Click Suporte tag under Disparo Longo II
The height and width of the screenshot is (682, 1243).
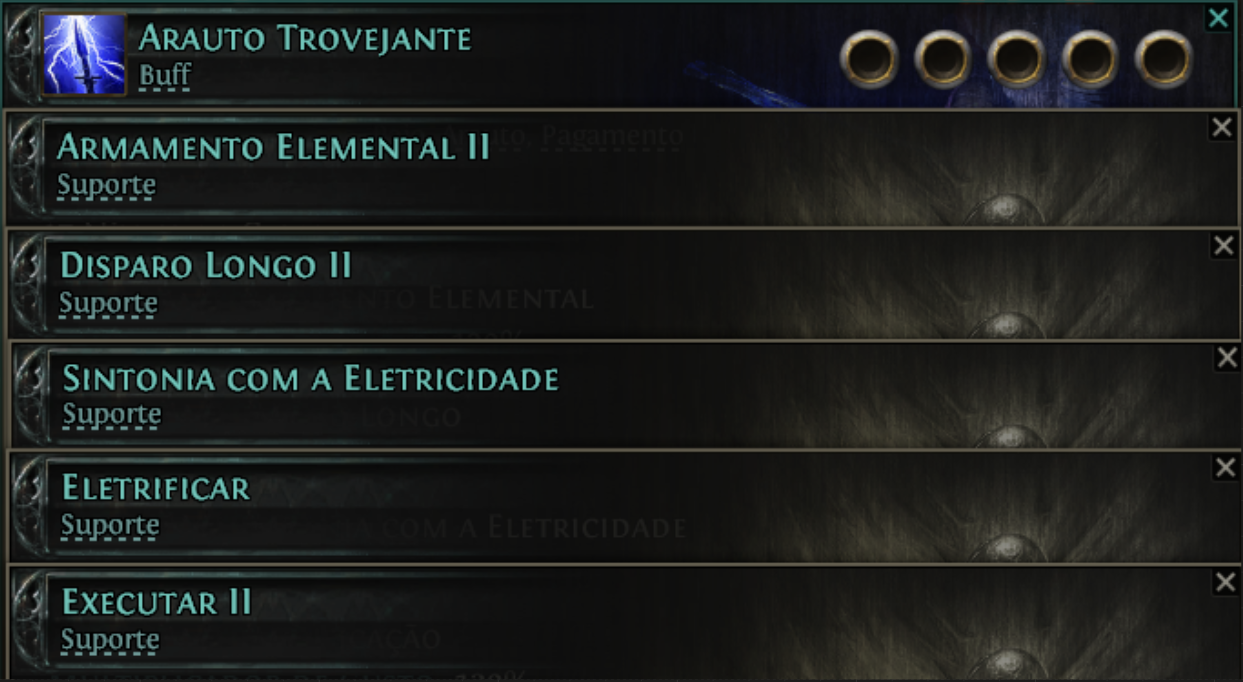pyautogui.click(x=108, y=303)
